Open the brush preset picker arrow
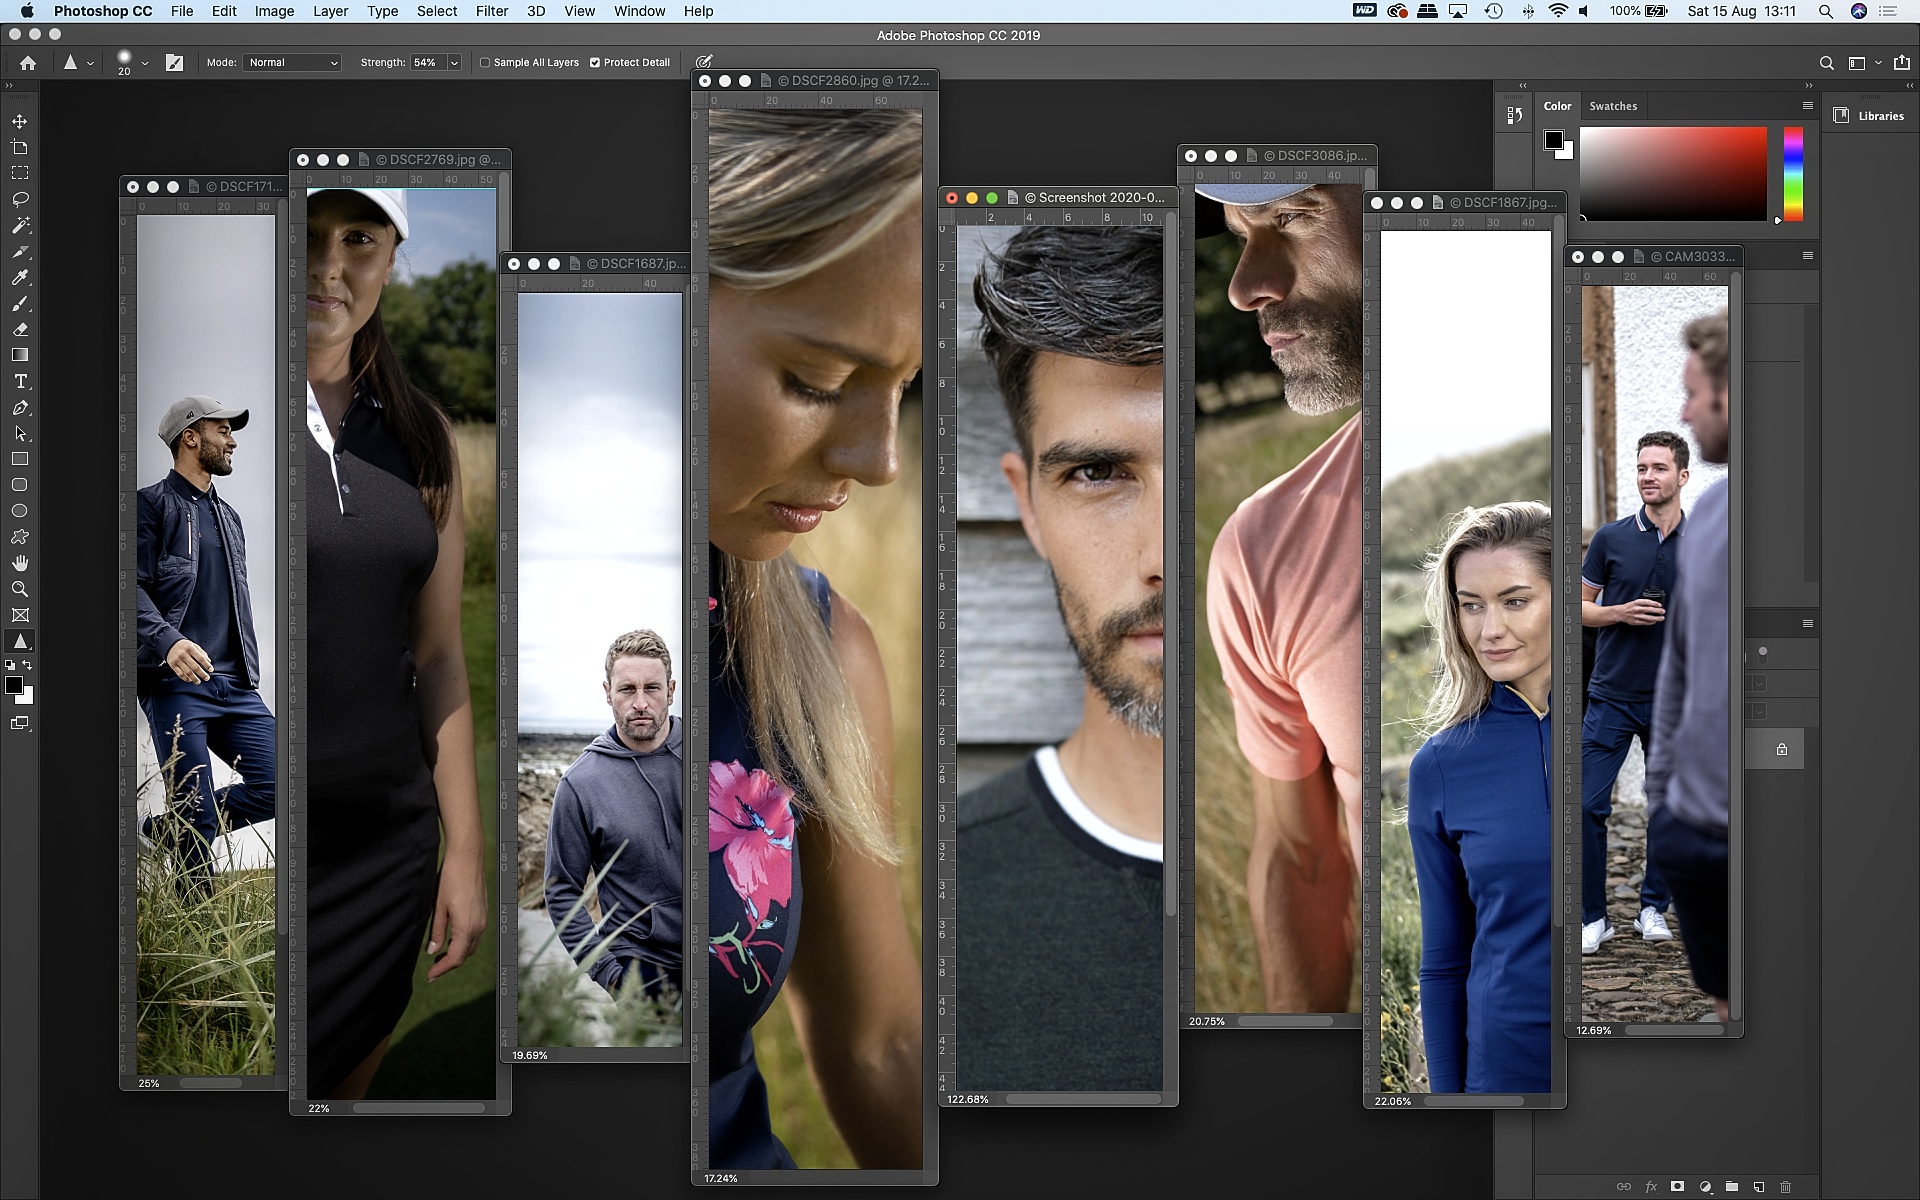The height and width of the screenshot is (1200, 1920). click(145, 62)
